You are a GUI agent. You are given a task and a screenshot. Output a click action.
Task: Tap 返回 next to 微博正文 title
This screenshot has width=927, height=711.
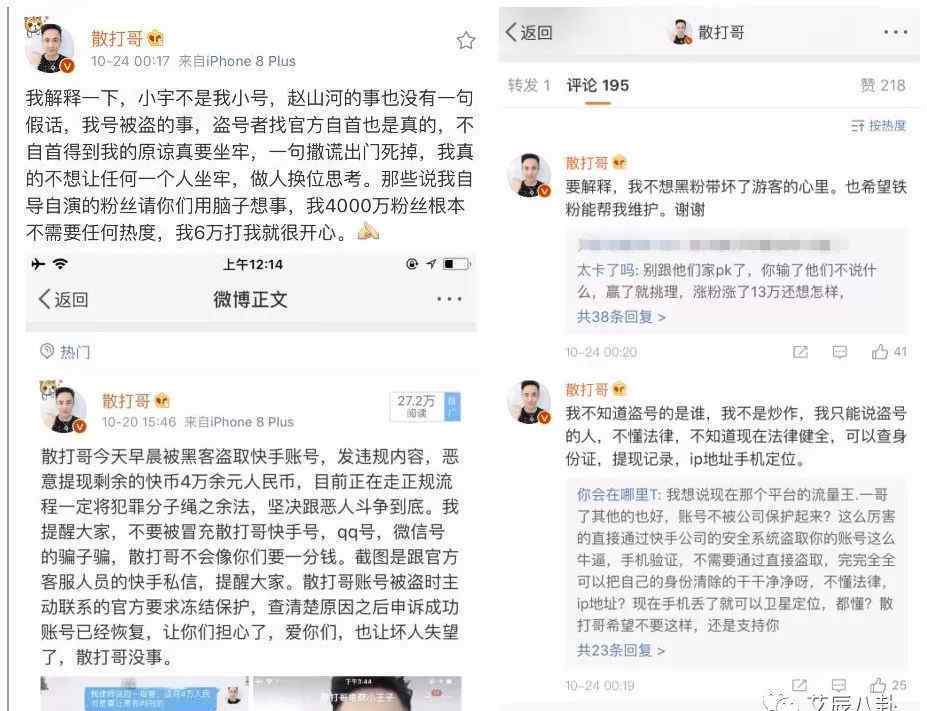[63, 299]
